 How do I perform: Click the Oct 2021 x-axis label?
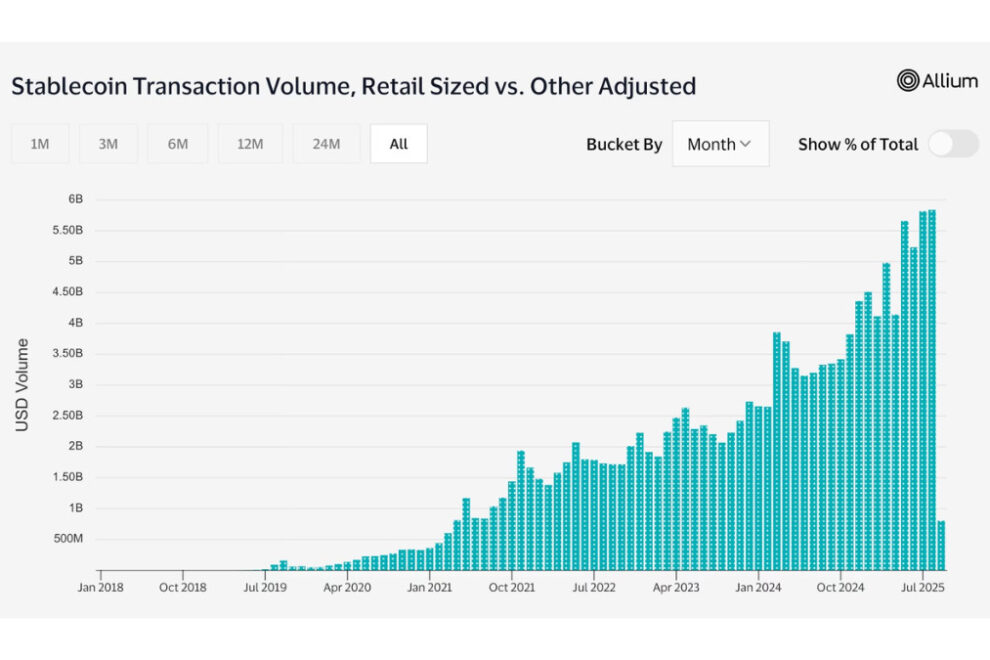511,587
